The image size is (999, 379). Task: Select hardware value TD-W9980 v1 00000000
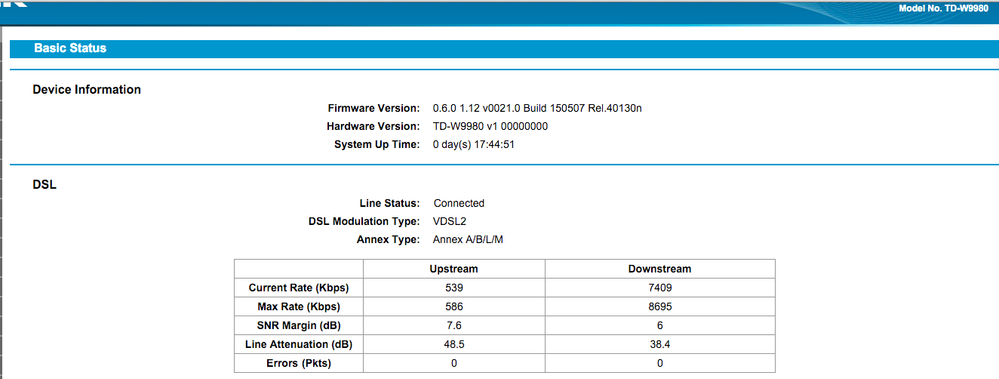(x=490, y=126)
